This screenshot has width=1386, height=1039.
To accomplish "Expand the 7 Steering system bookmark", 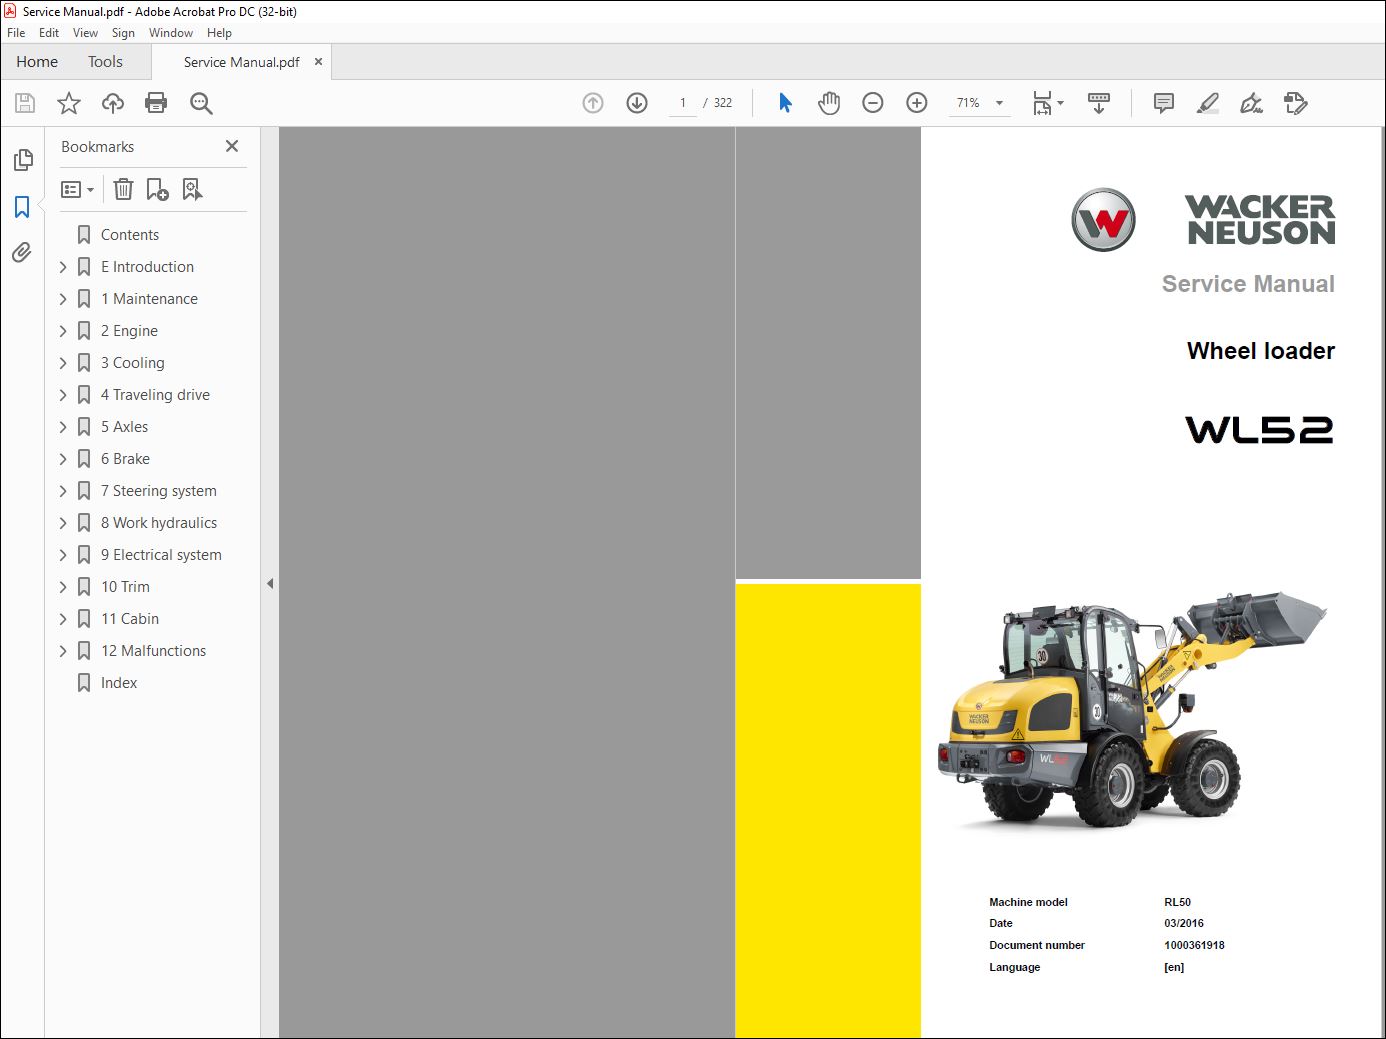I will [x=63, y=491].
